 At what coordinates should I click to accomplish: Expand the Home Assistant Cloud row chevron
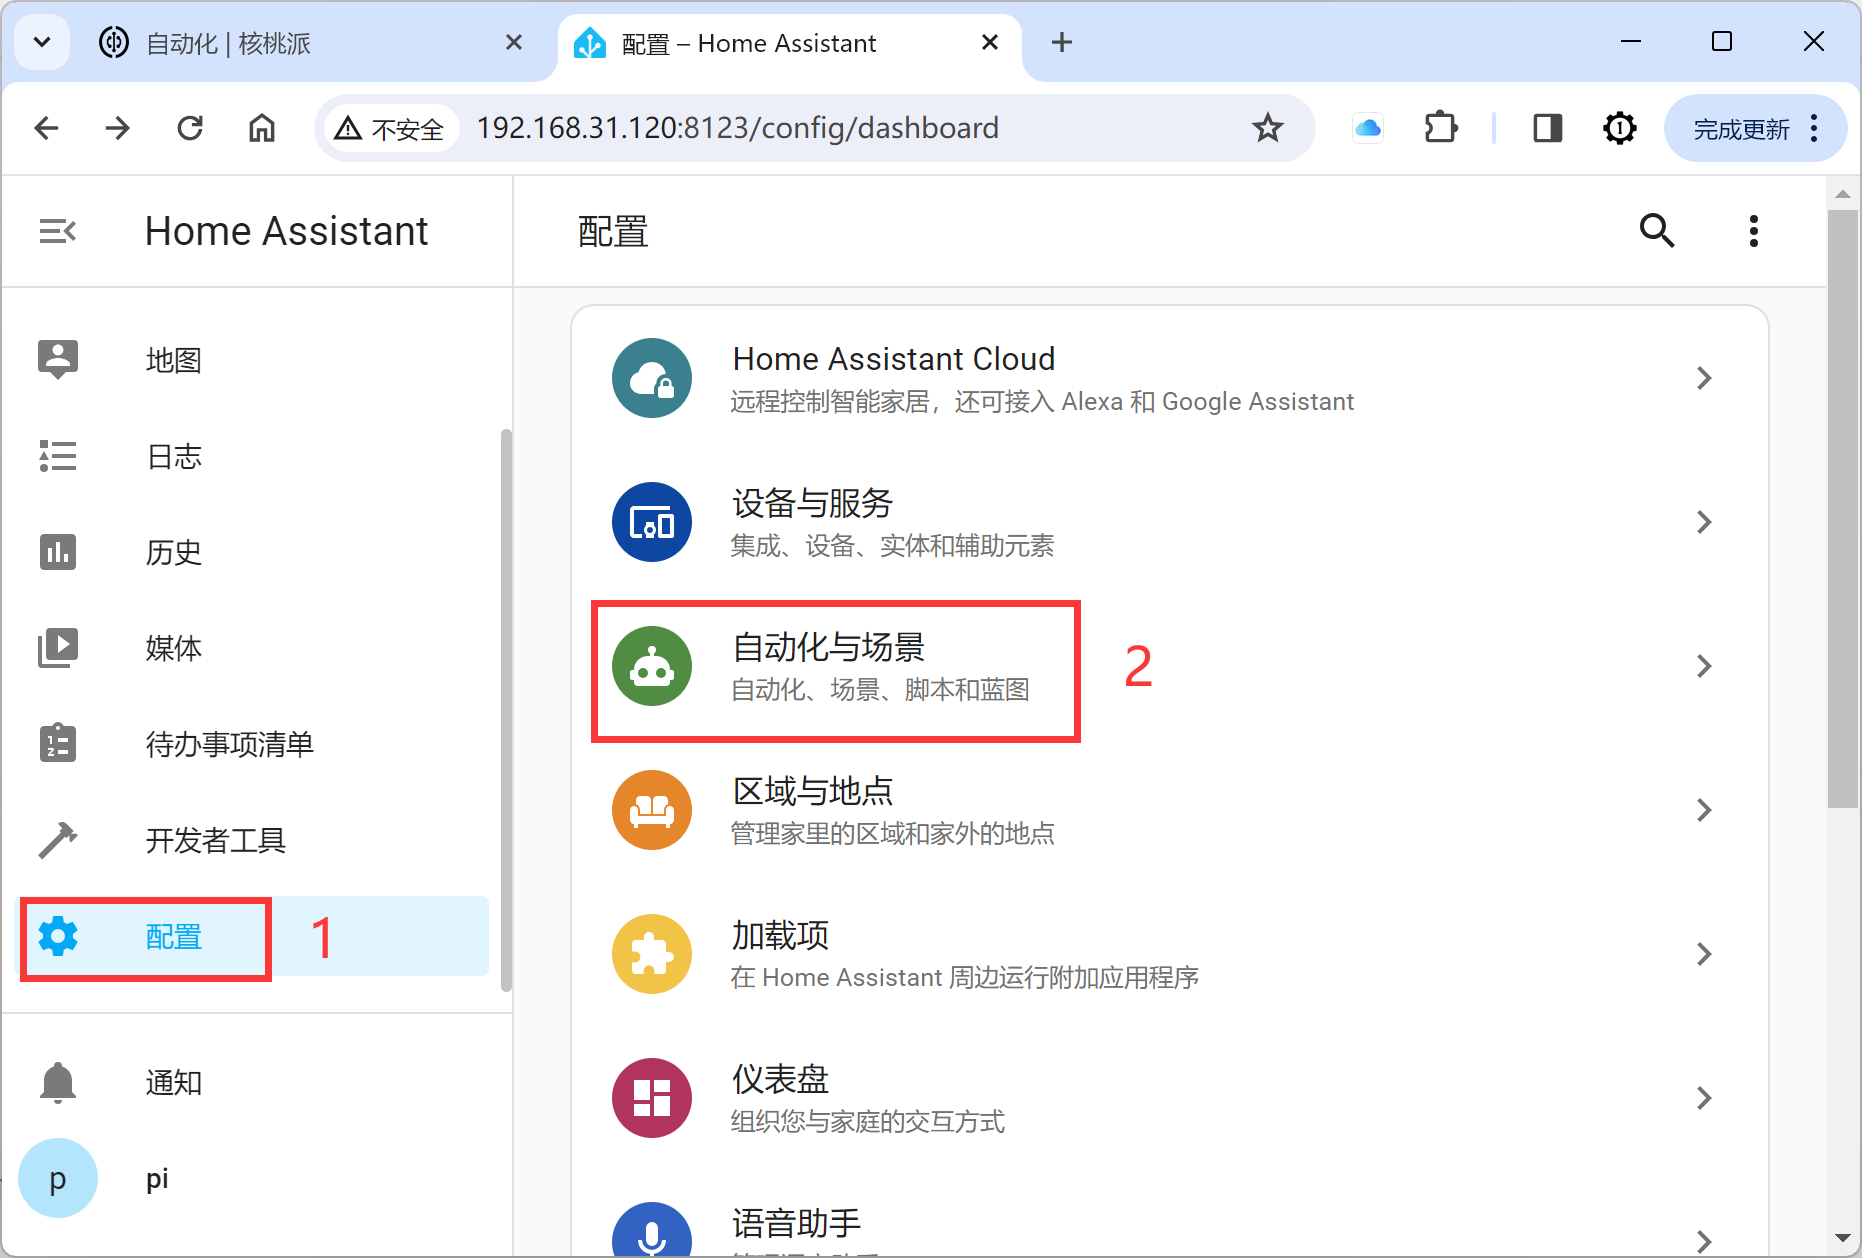click(1704, 378)
